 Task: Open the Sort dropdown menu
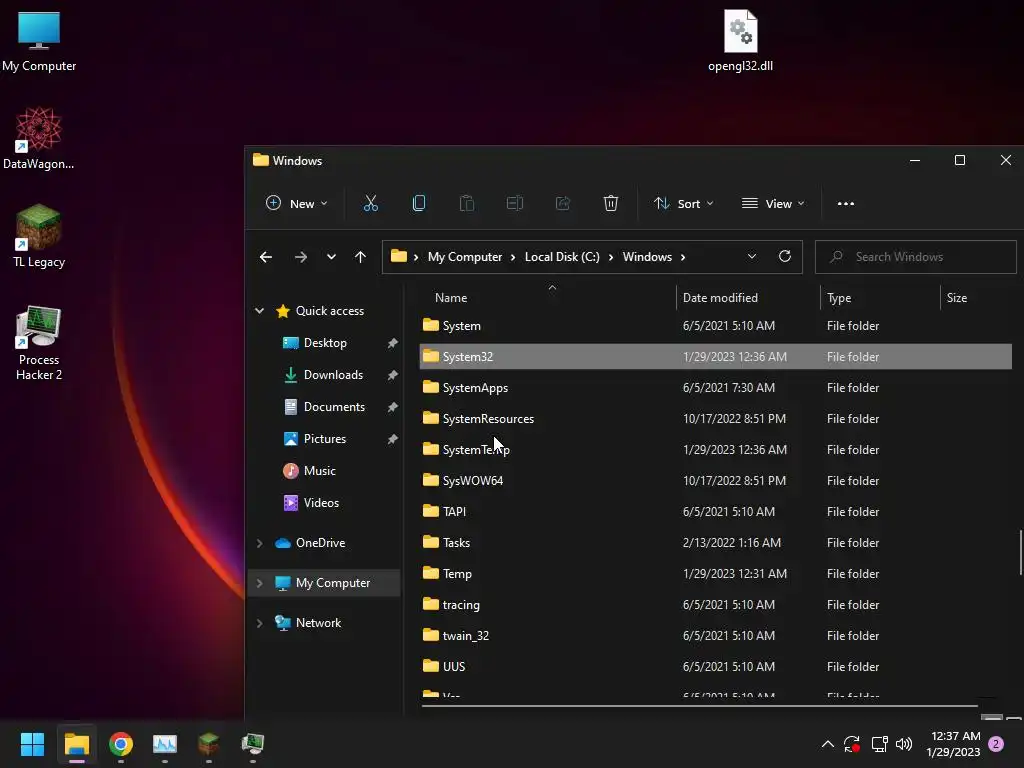tap(684, 204)
